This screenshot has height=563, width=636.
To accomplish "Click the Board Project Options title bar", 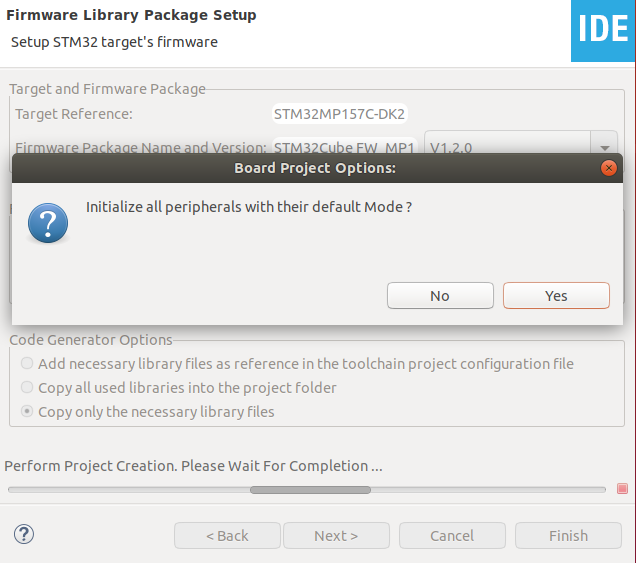I will 317,168.
